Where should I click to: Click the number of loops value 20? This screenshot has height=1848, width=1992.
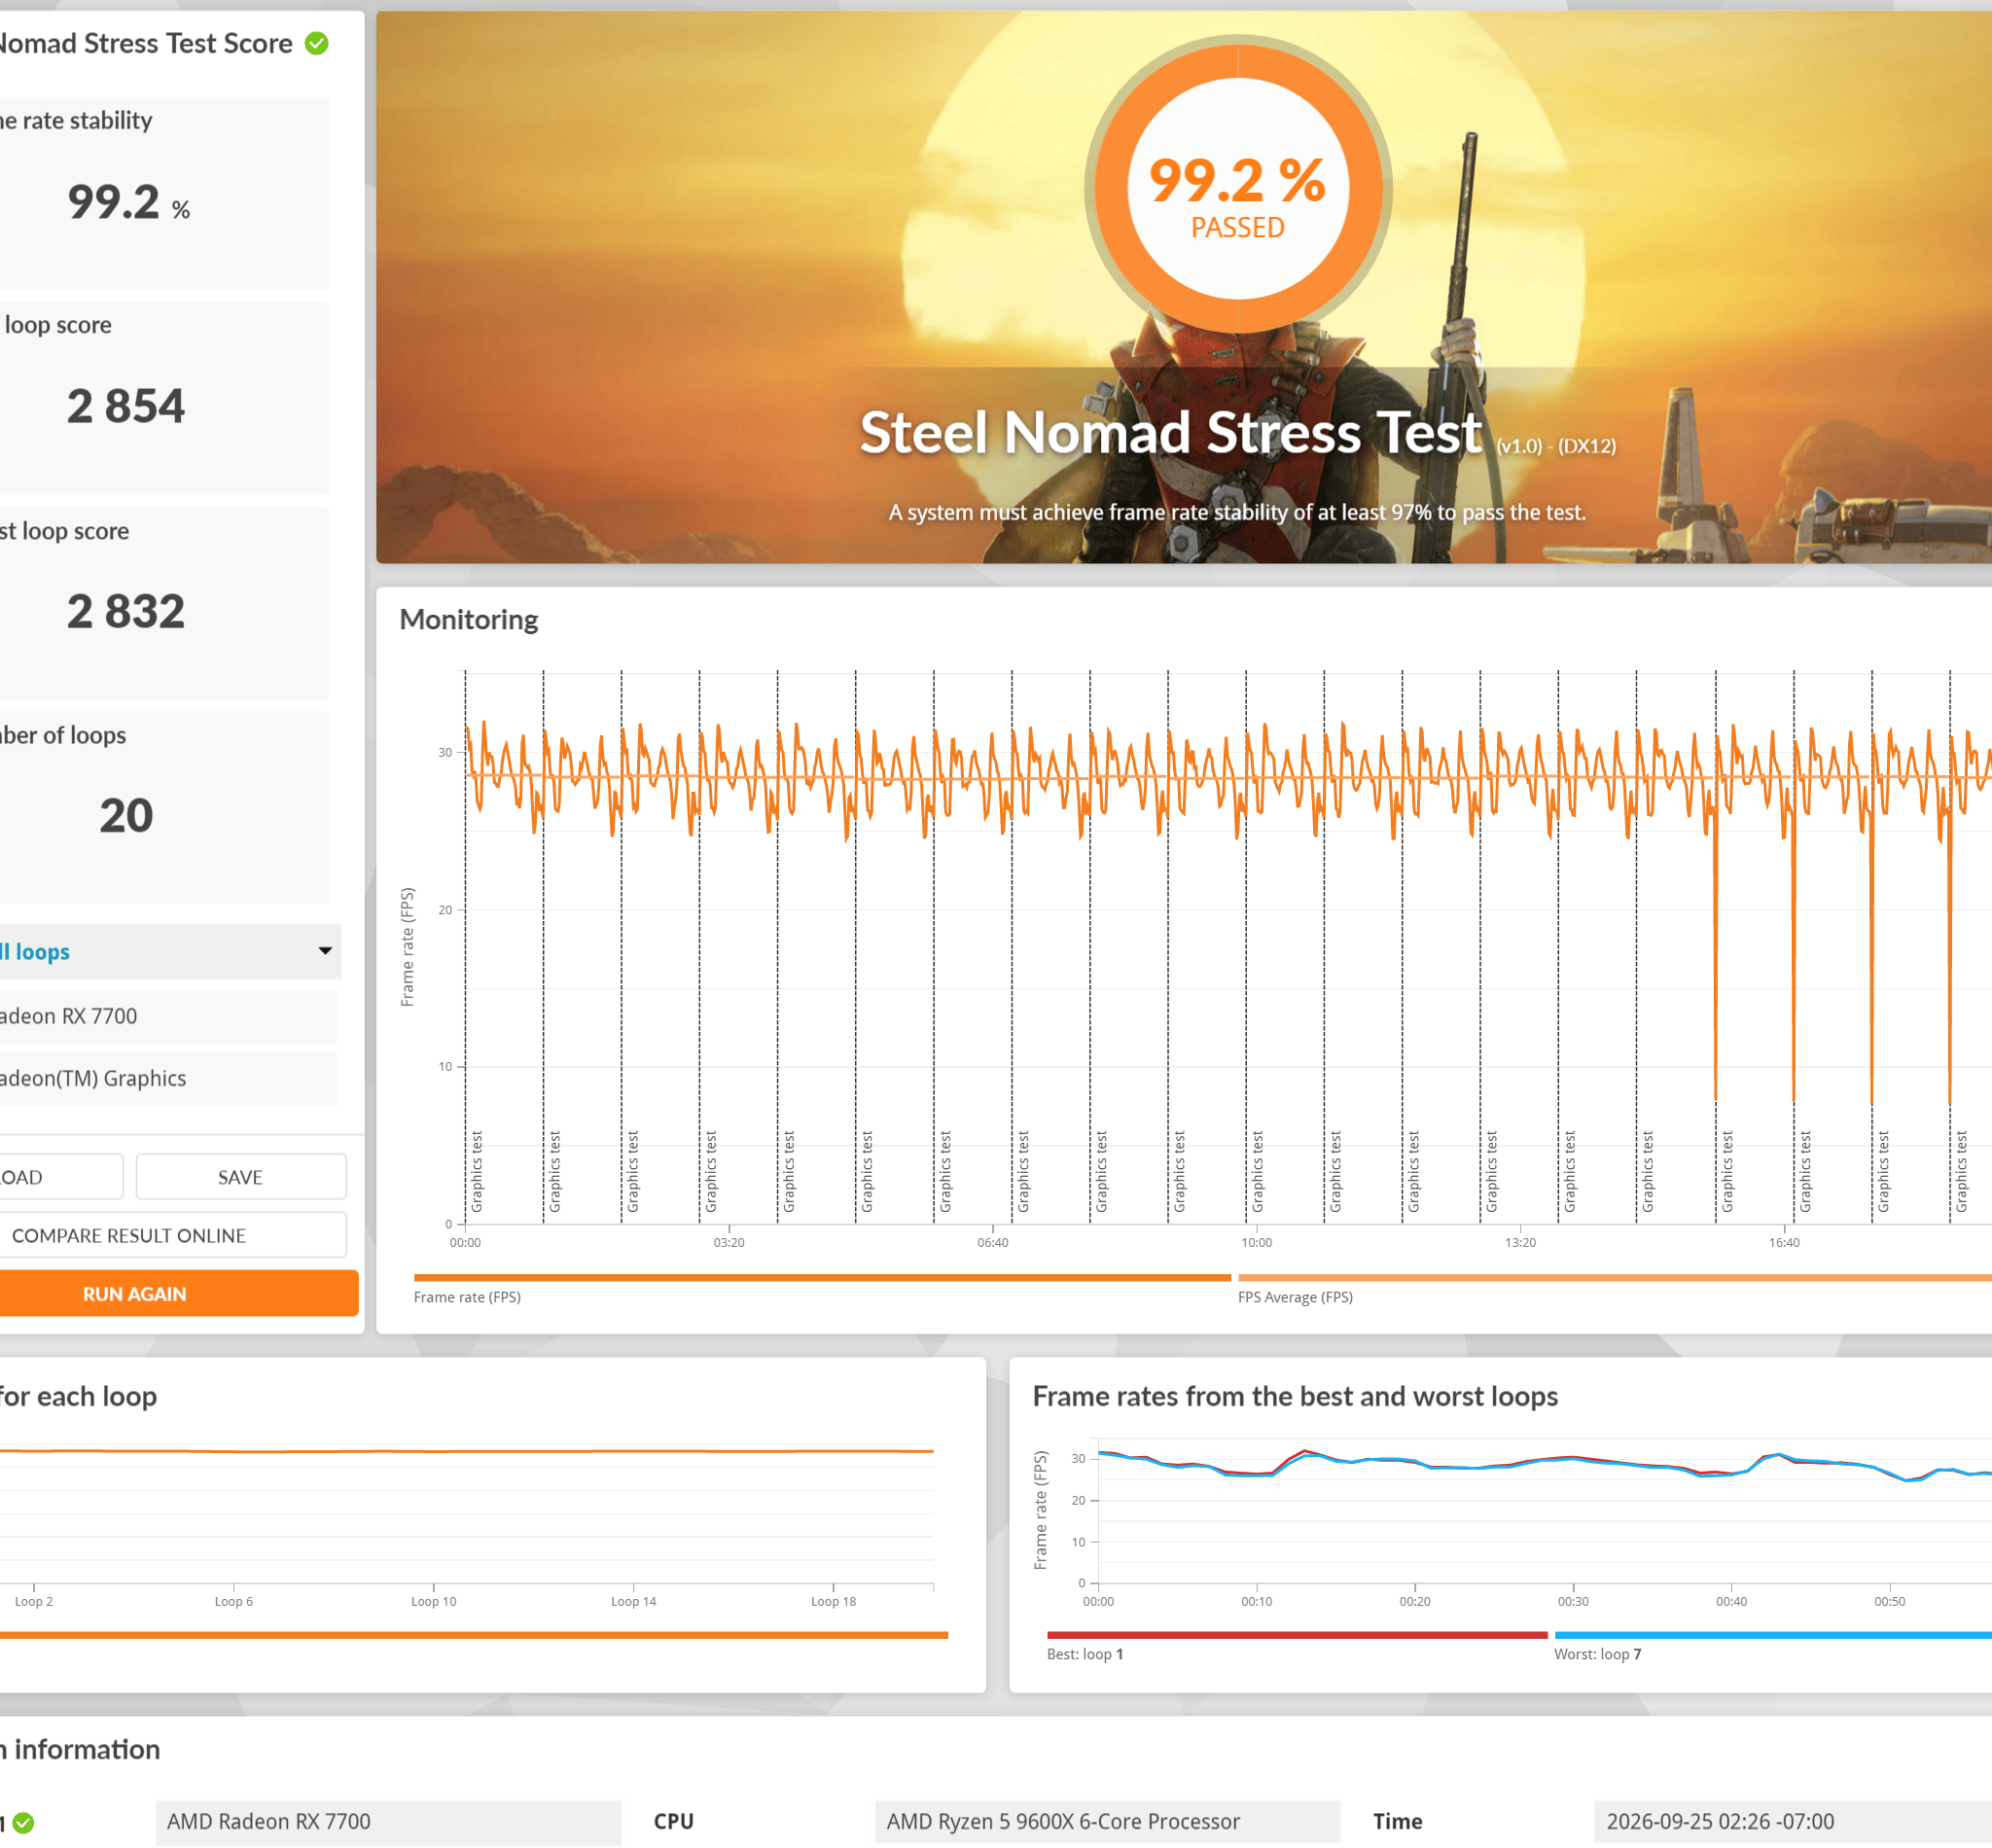tap(126, 816)
